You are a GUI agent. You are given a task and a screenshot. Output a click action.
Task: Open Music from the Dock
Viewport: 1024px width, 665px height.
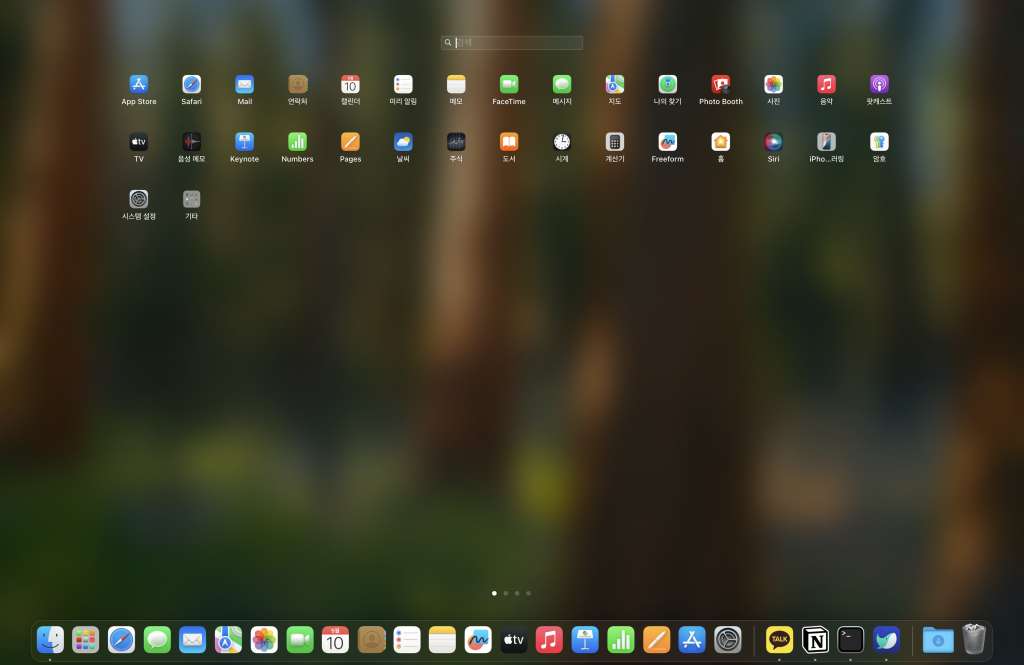click(x=549, y=640)
